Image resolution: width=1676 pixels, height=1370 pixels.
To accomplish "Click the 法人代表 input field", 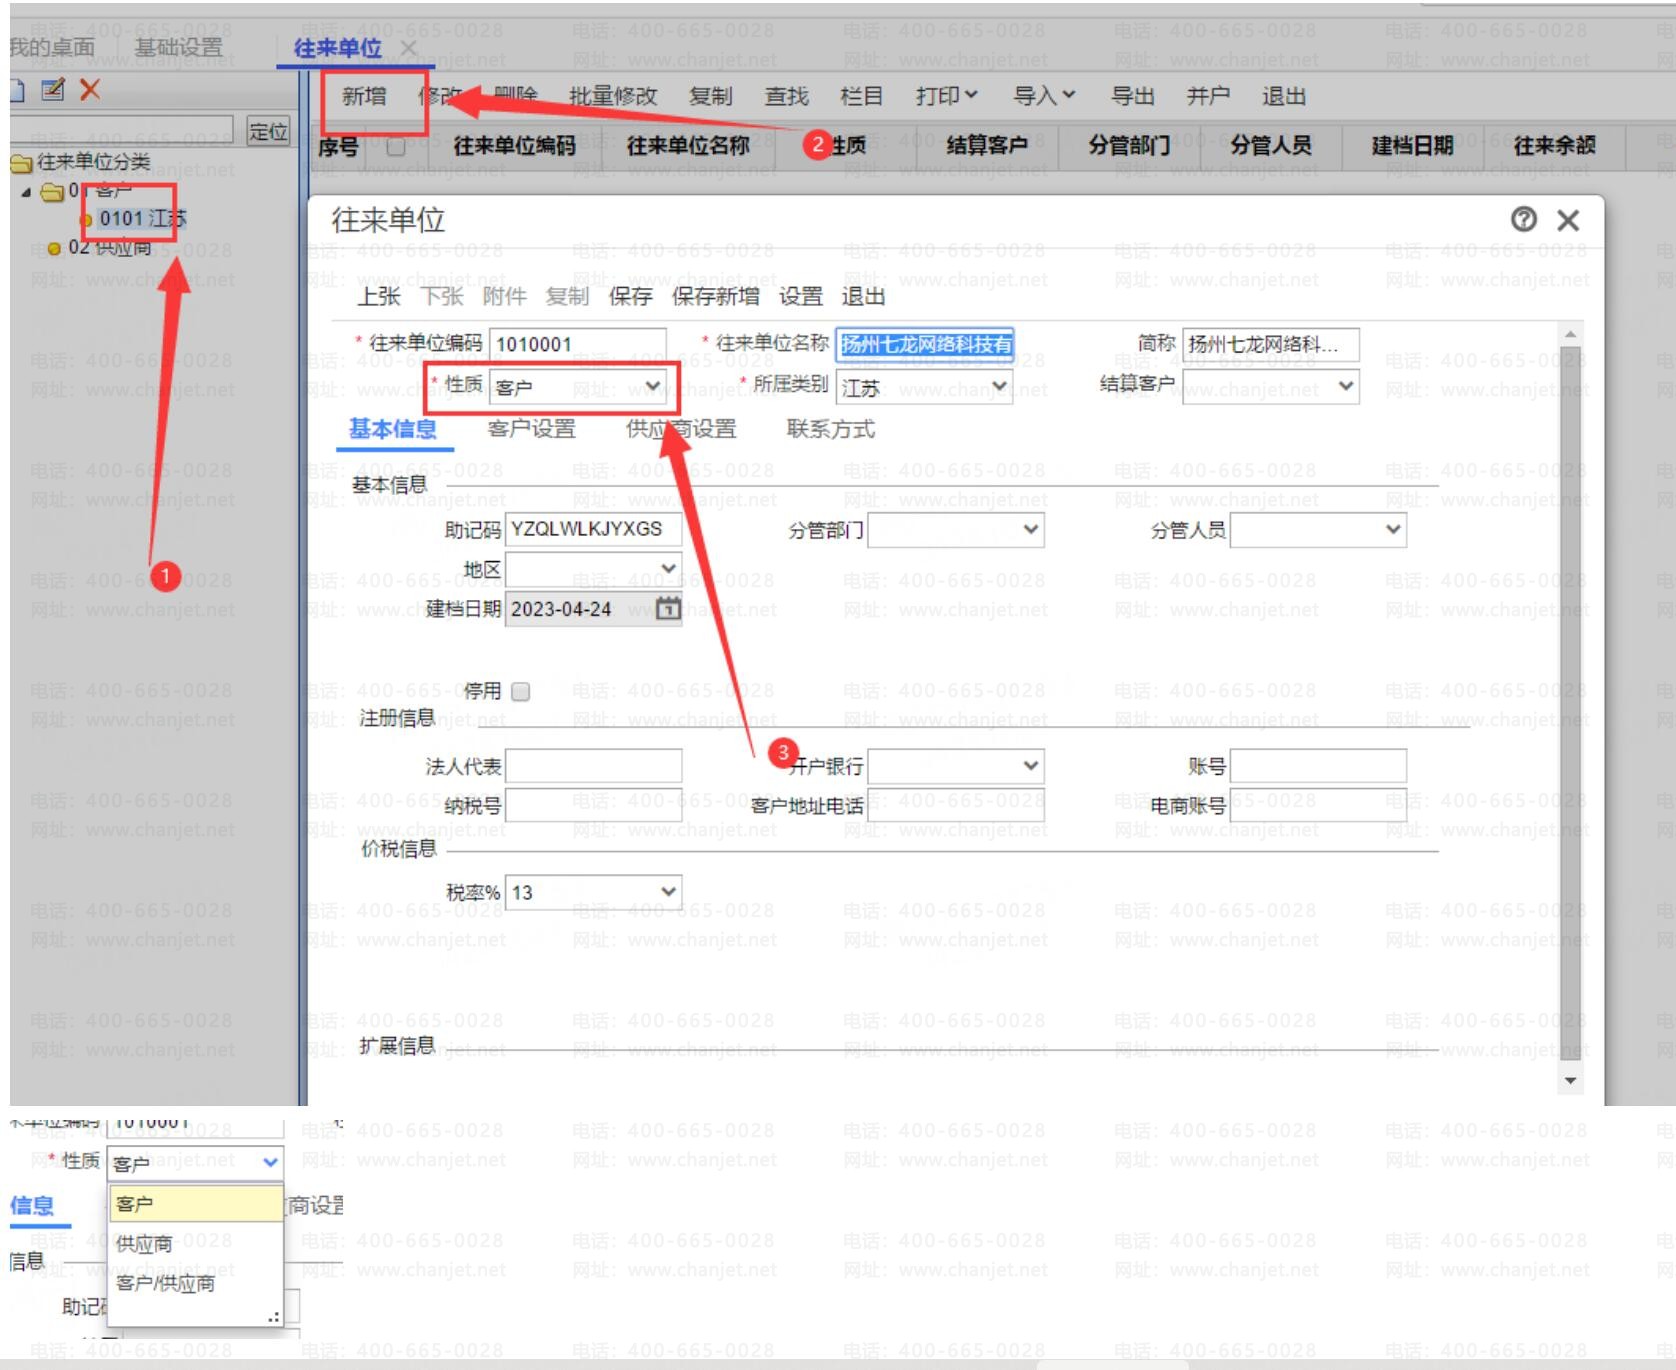I will click(594, 766).
